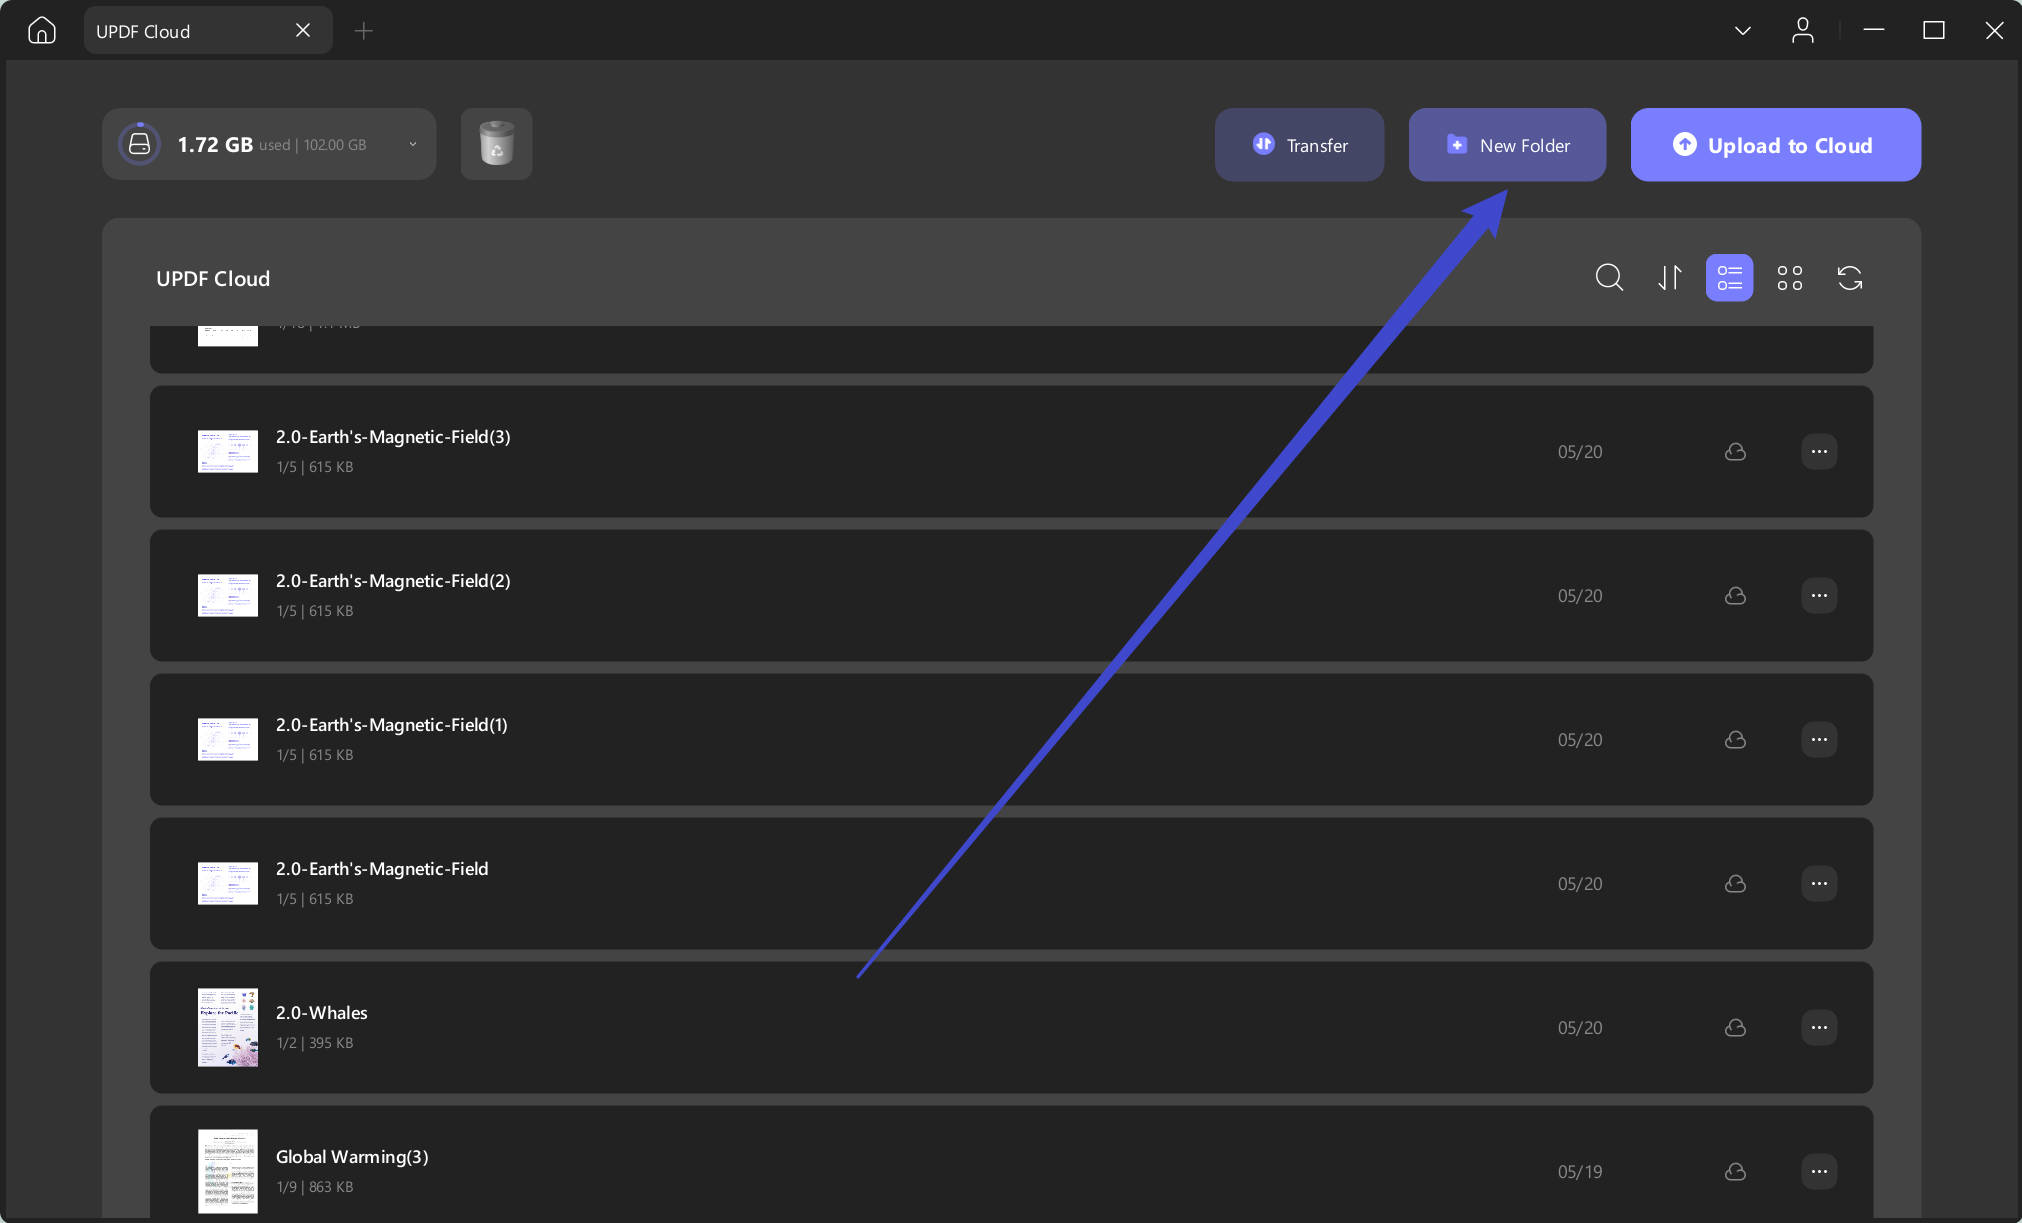
Task: Open thumbnail of 2.0-Earth's-Magnetic-Field(1)
Action: (x=227, y=740)
